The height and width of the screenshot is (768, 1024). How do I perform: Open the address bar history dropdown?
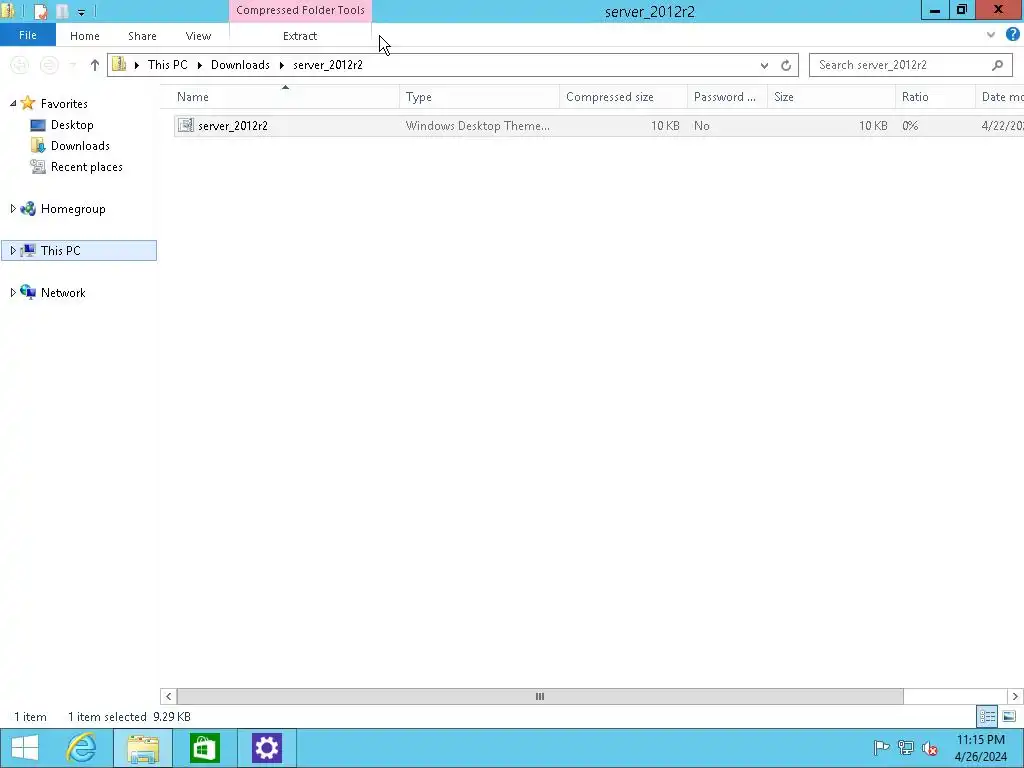[x=764, y=65]
